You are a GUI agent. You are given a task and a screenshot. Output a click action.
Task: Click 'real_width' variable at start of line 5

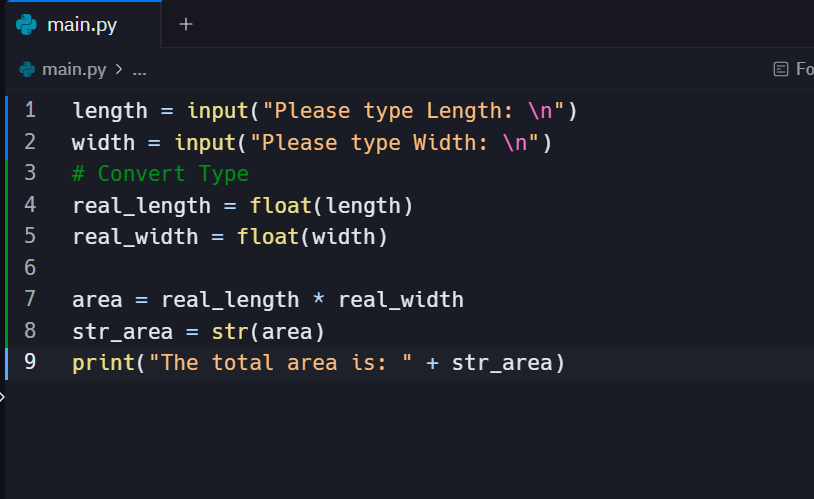click(135, 237)
